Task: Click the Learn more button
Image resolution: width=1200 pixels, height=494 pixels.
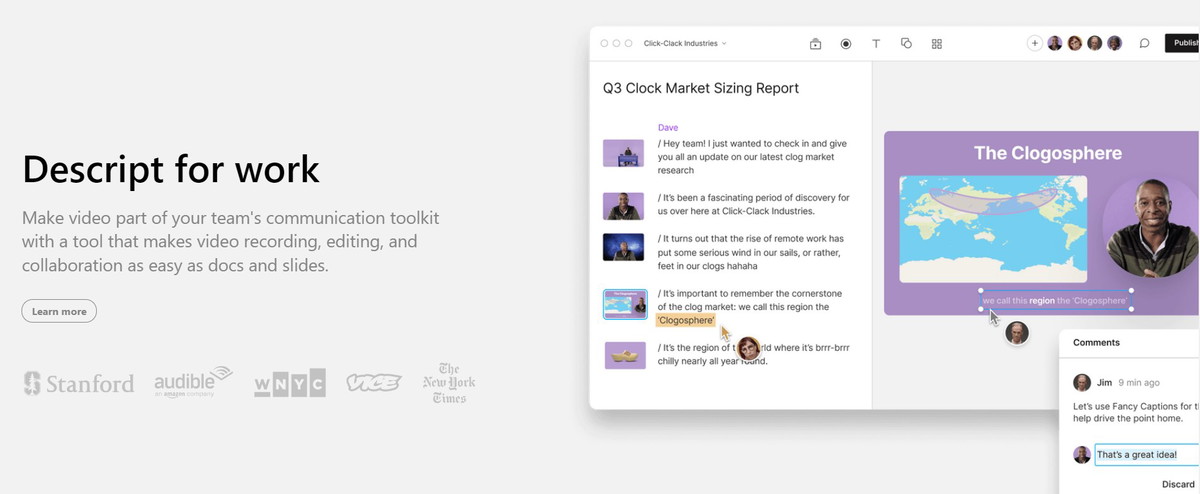Action: [59, 311]
